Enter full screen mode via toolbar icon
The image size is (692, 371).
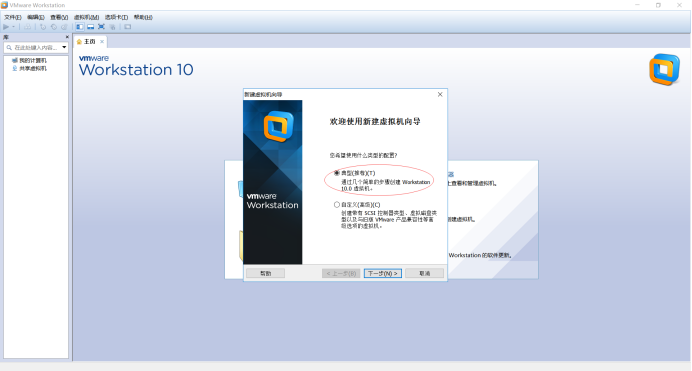(x=101, y=27)
